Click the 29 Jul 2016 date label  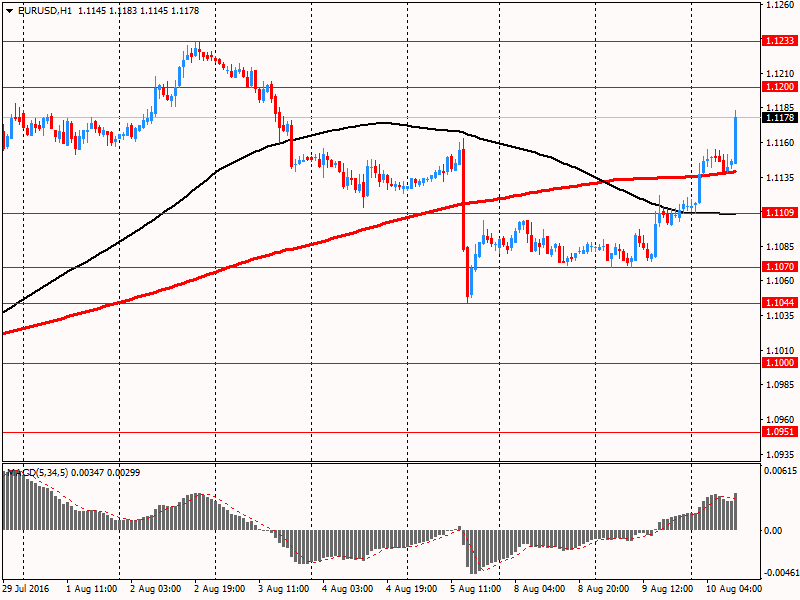point(26,589)
